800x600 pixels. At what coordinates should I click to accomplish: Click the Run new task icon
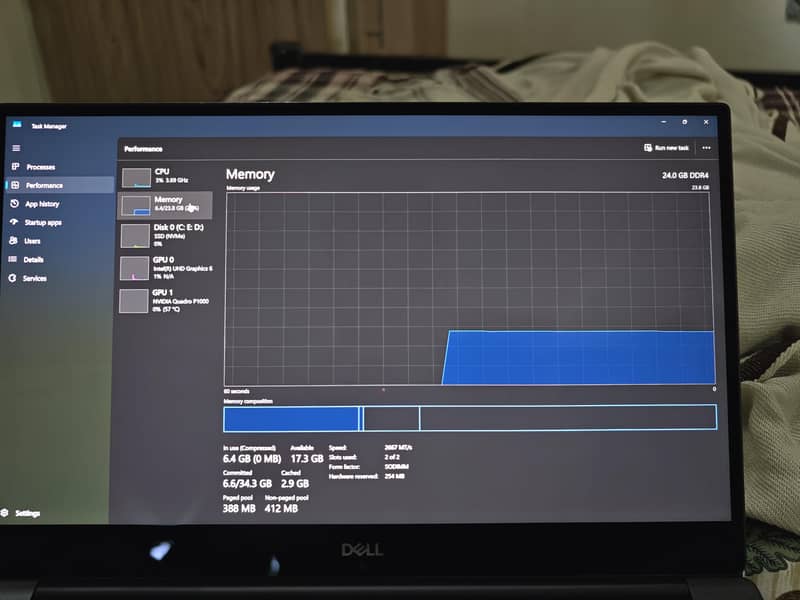coord(648,147)
